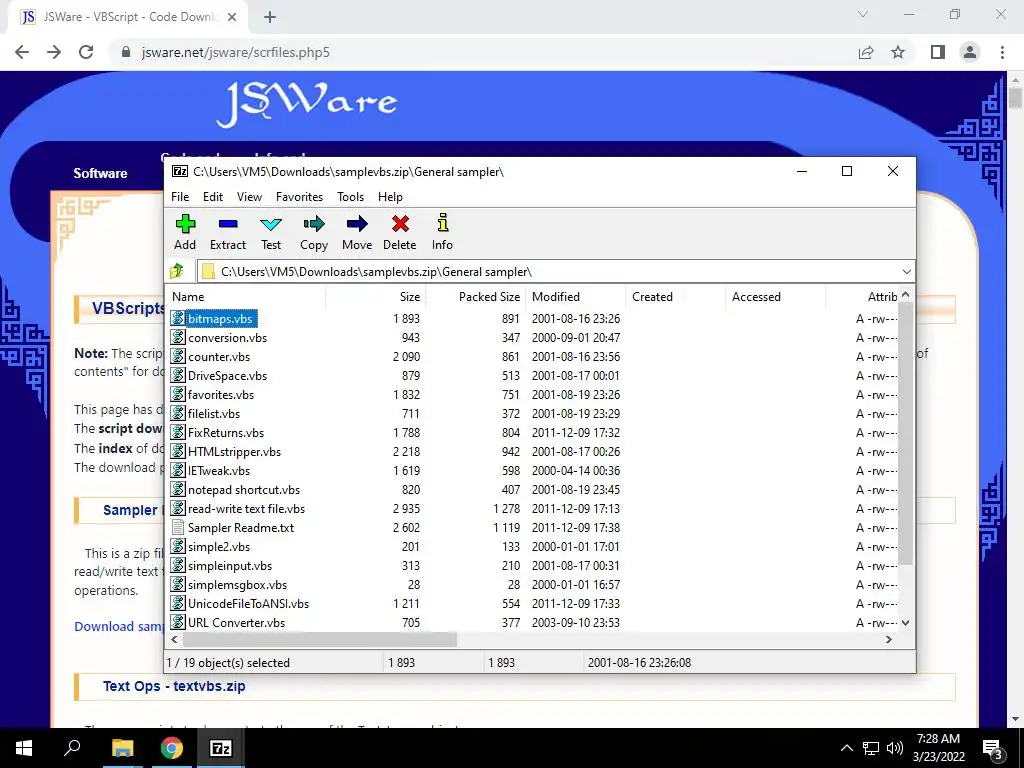This screenshot has height=768, width=1024.
Task: Select the bitmaps.vbs file icon
Action: pyautogui.click(x=178, y=318)
